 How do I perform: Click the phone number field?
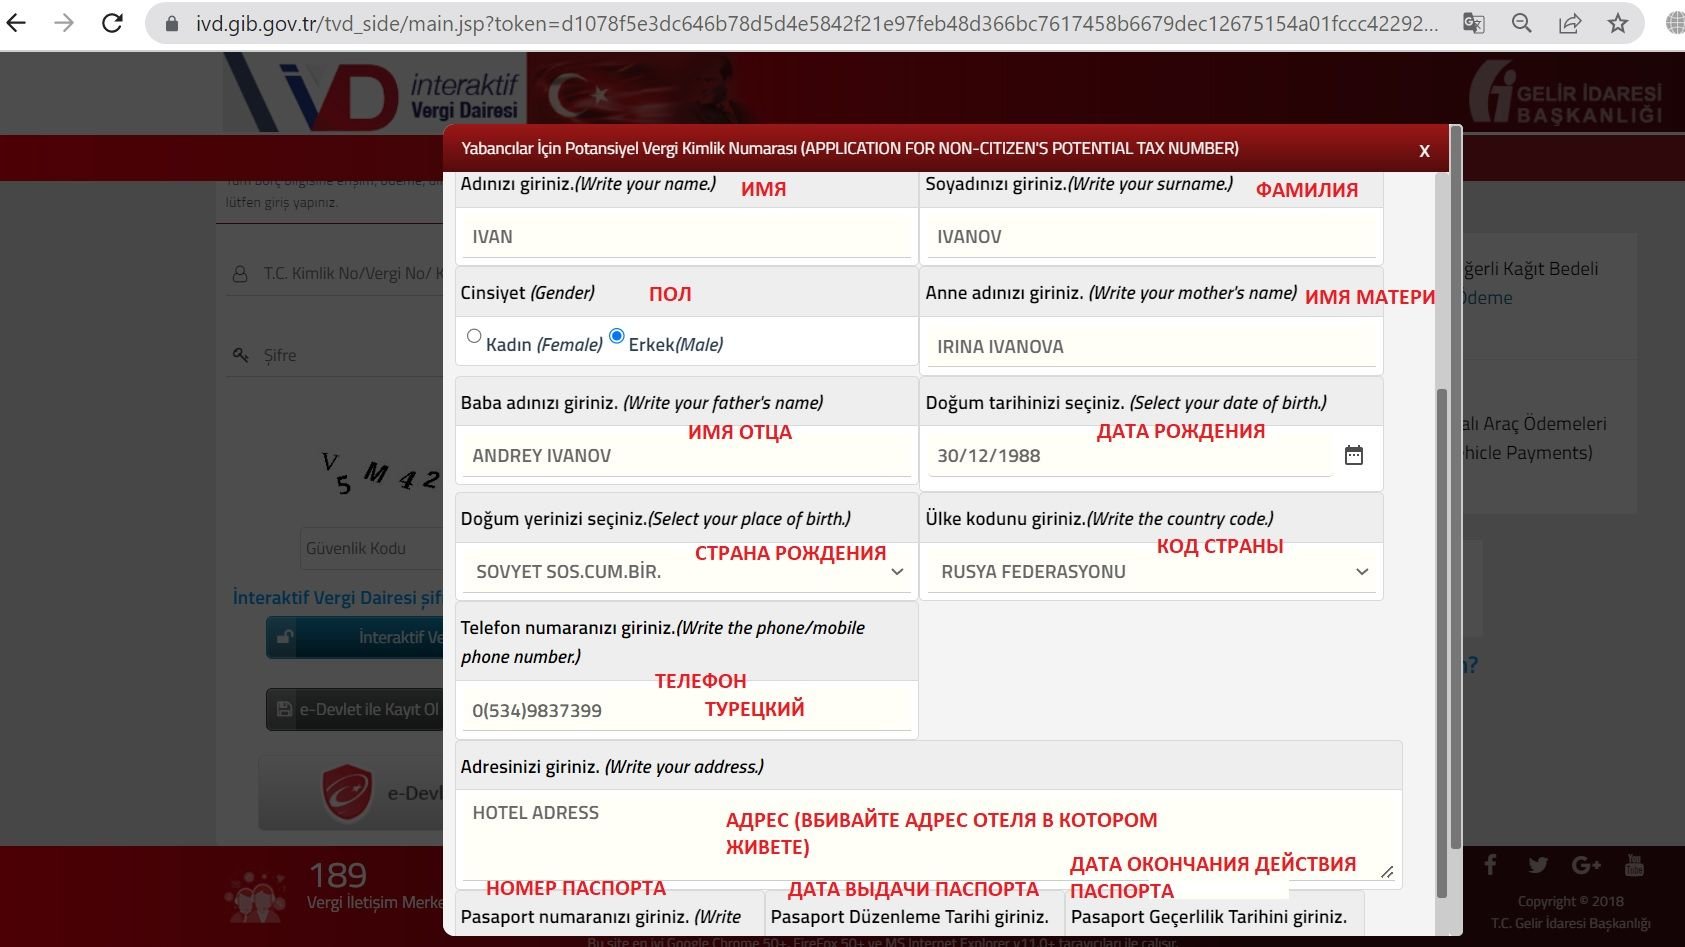686,710
